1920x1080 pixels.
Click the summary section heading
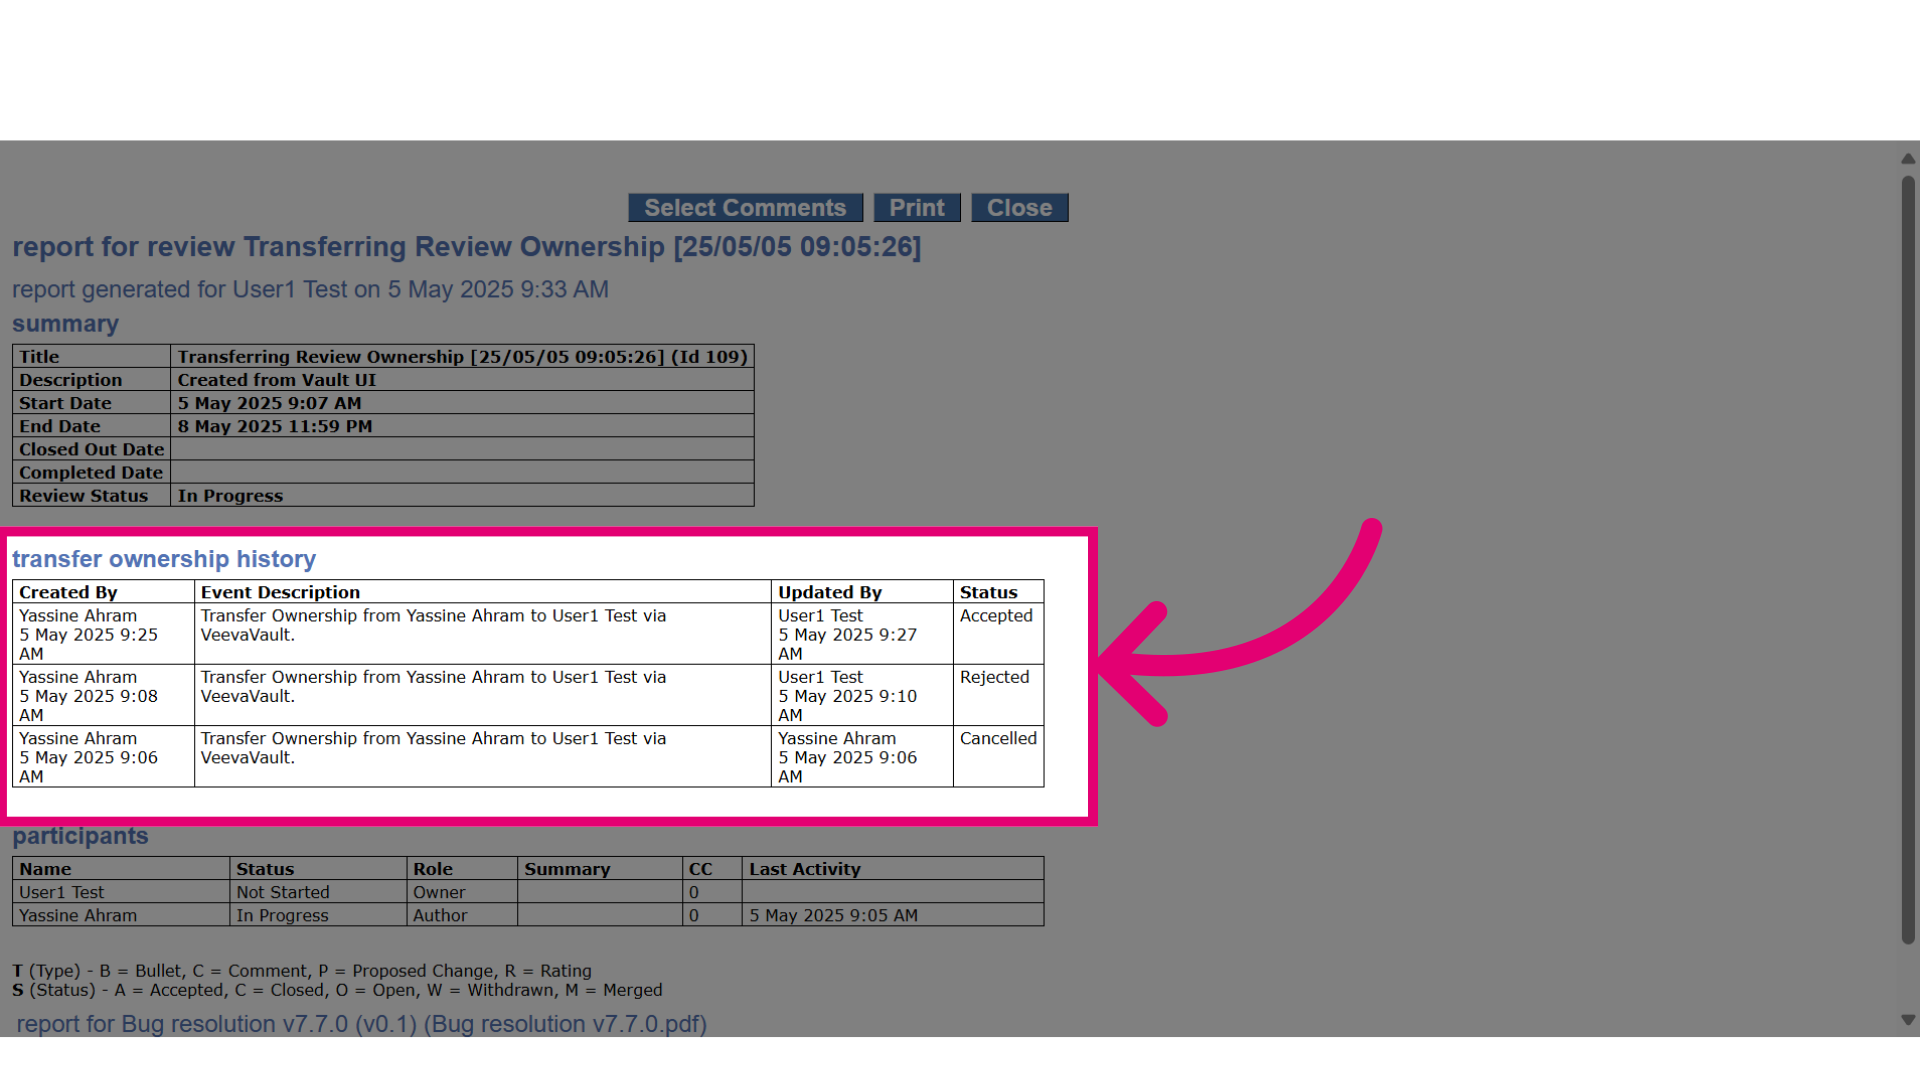coord(65,324)
